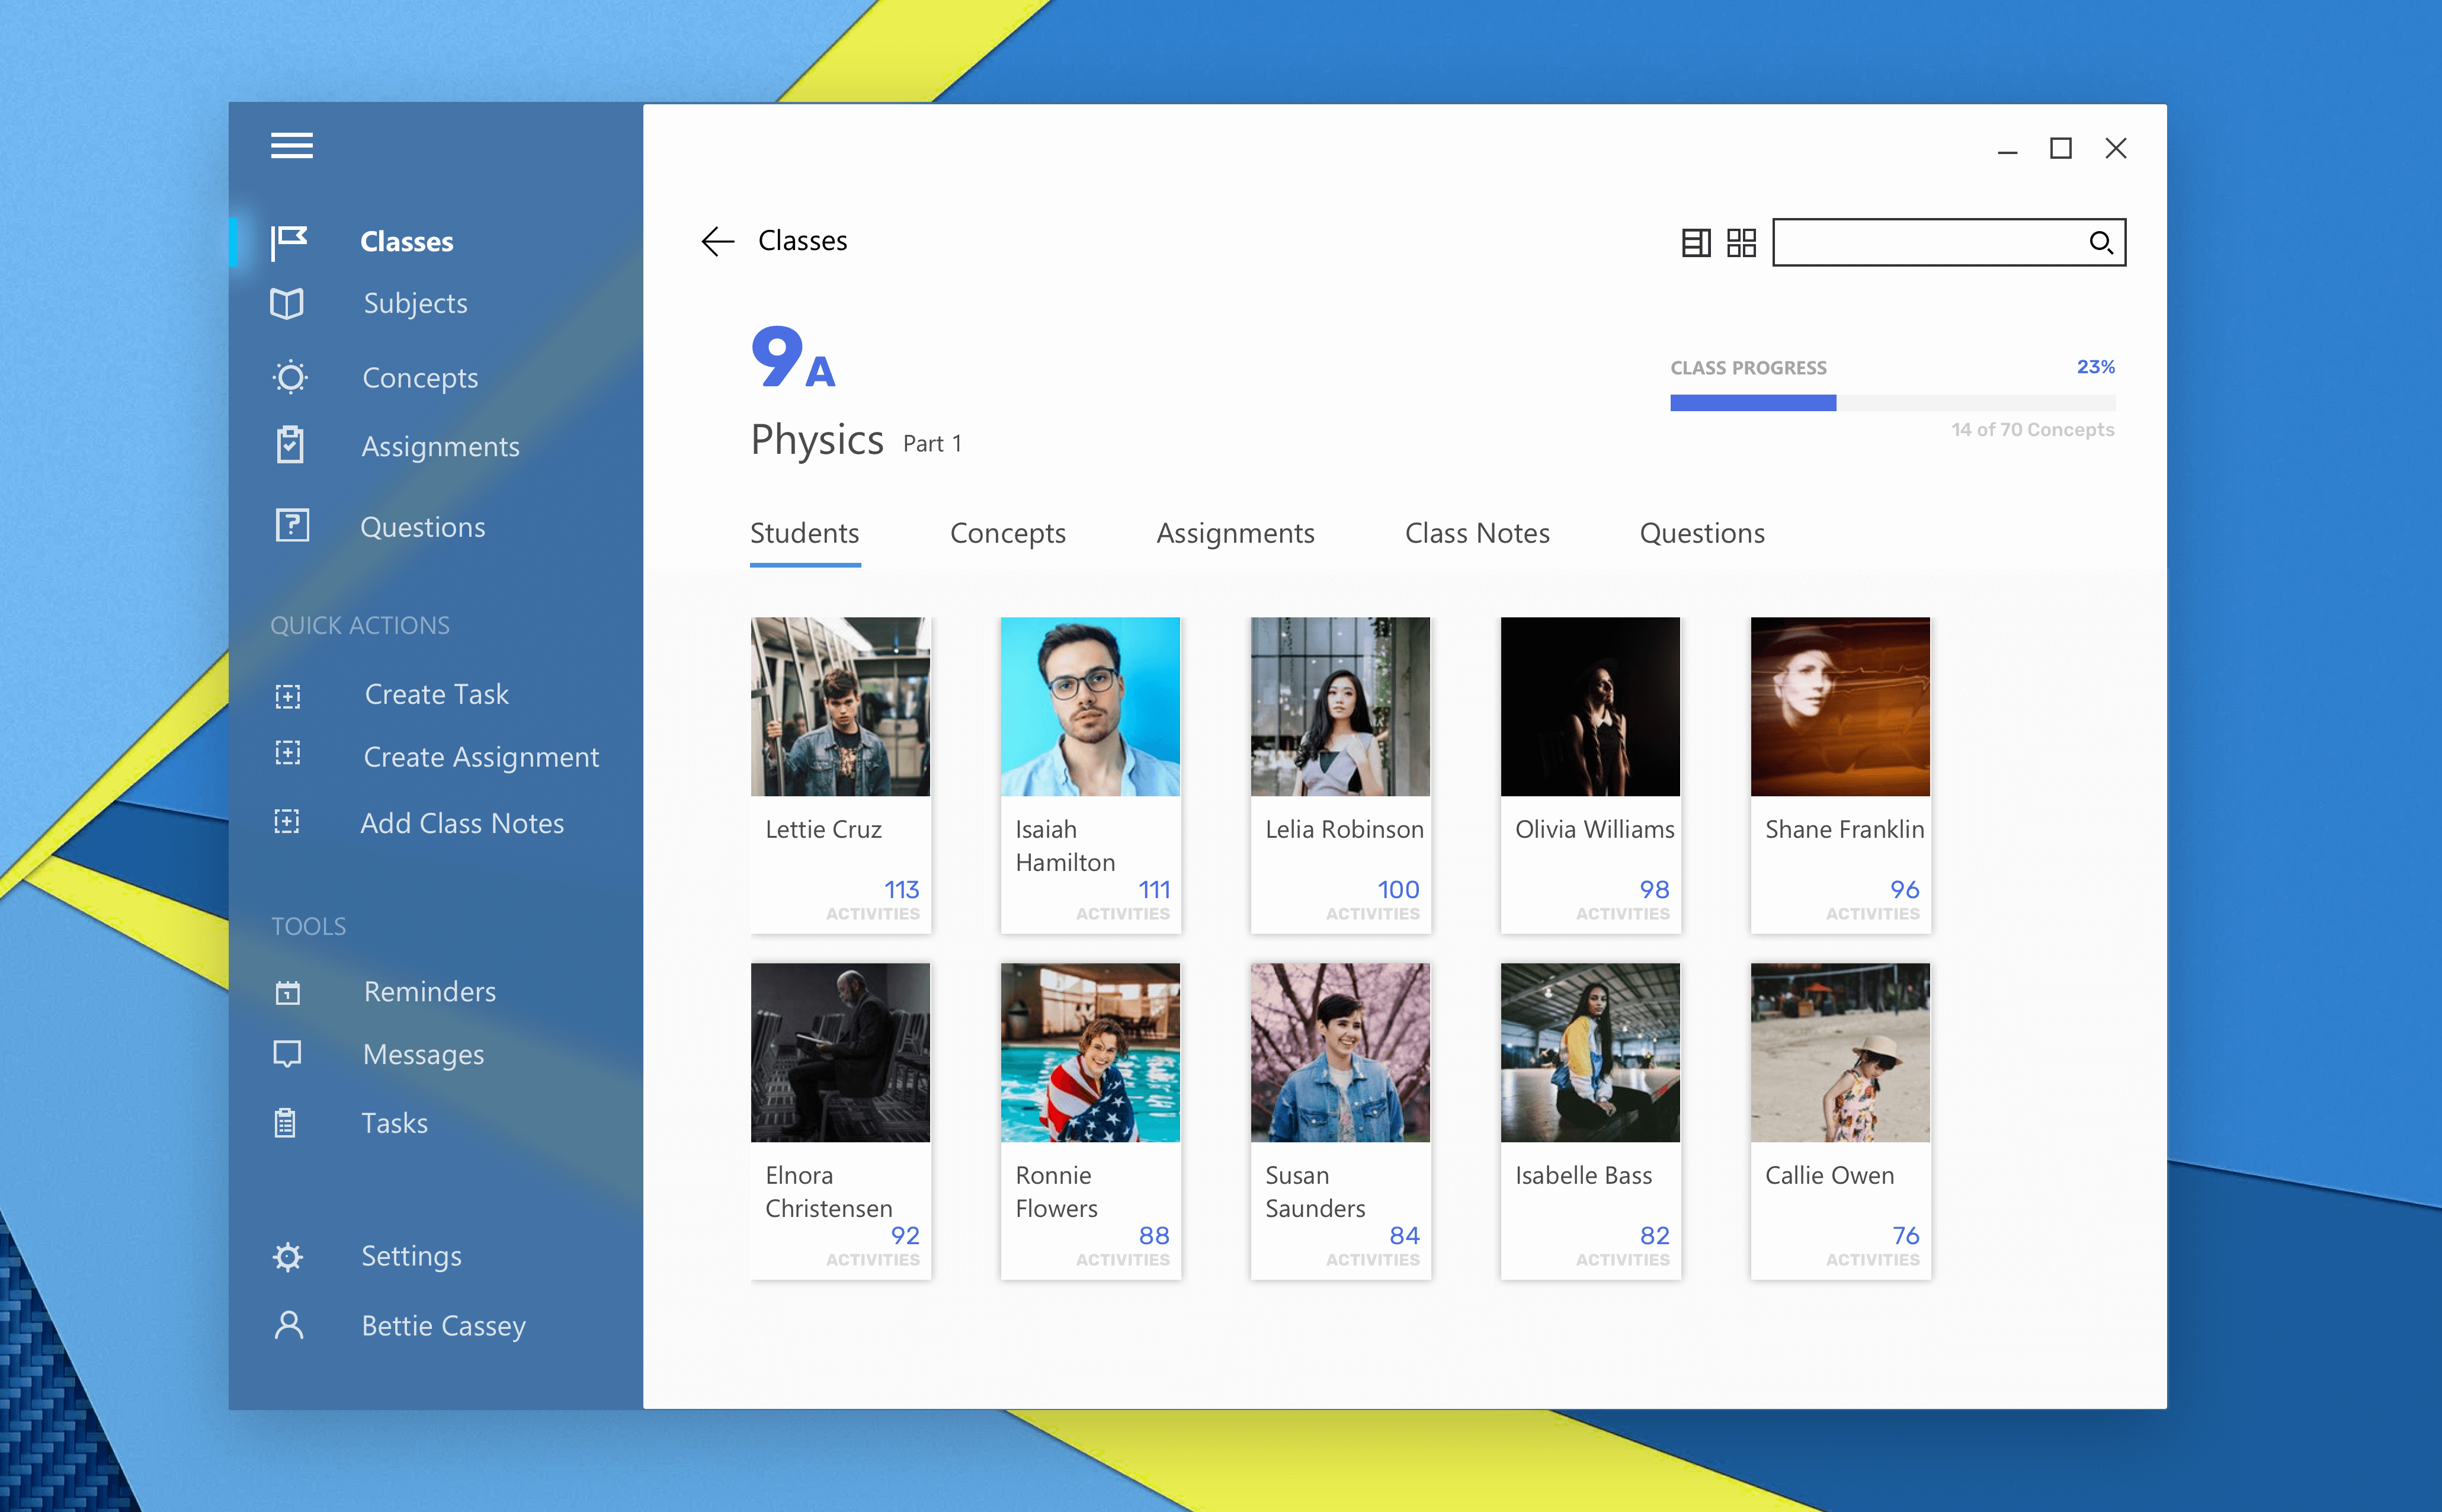This screenshot has height=1512, width=2442.
Task: Click the Subjects book icon
Action: click(x=287, y=303)
